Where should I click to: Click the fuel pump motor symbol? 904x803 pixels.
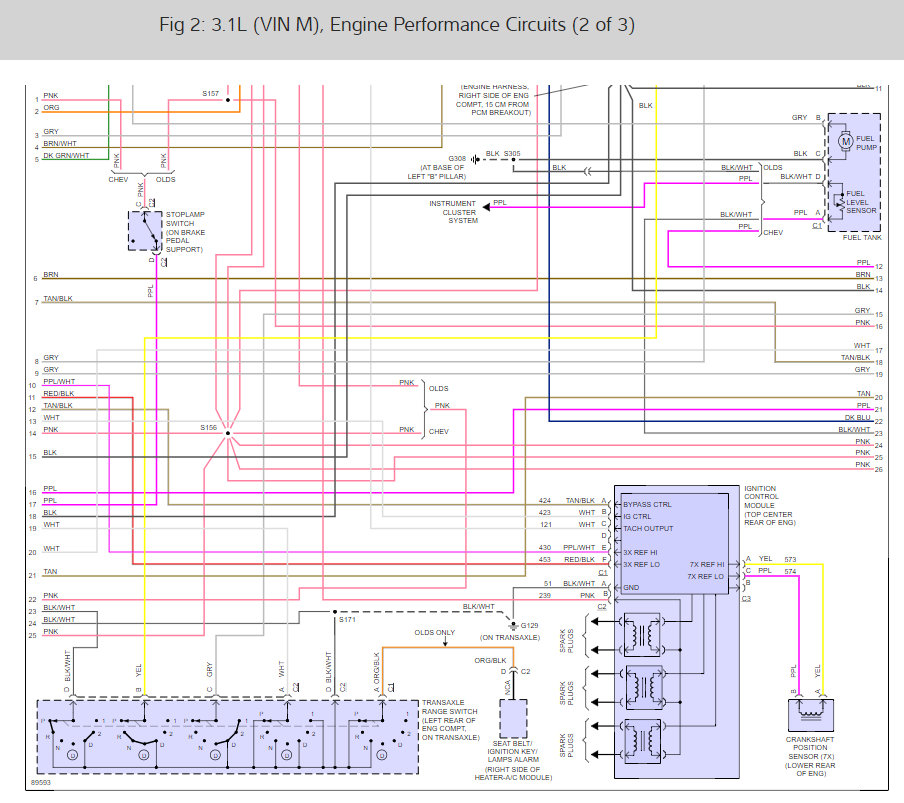click(845, 141)
